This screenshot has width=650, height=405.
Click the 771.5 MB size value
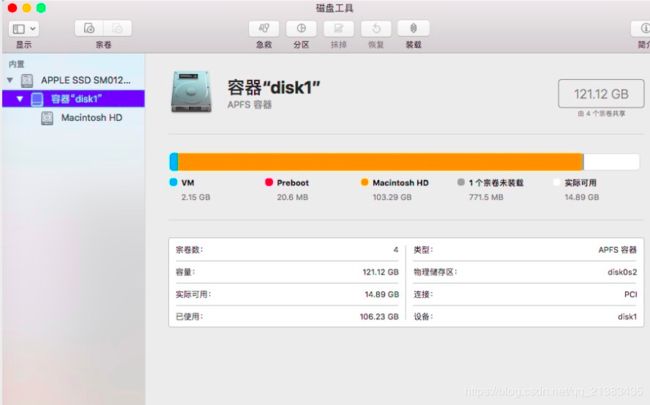click(x=486, y=197)
